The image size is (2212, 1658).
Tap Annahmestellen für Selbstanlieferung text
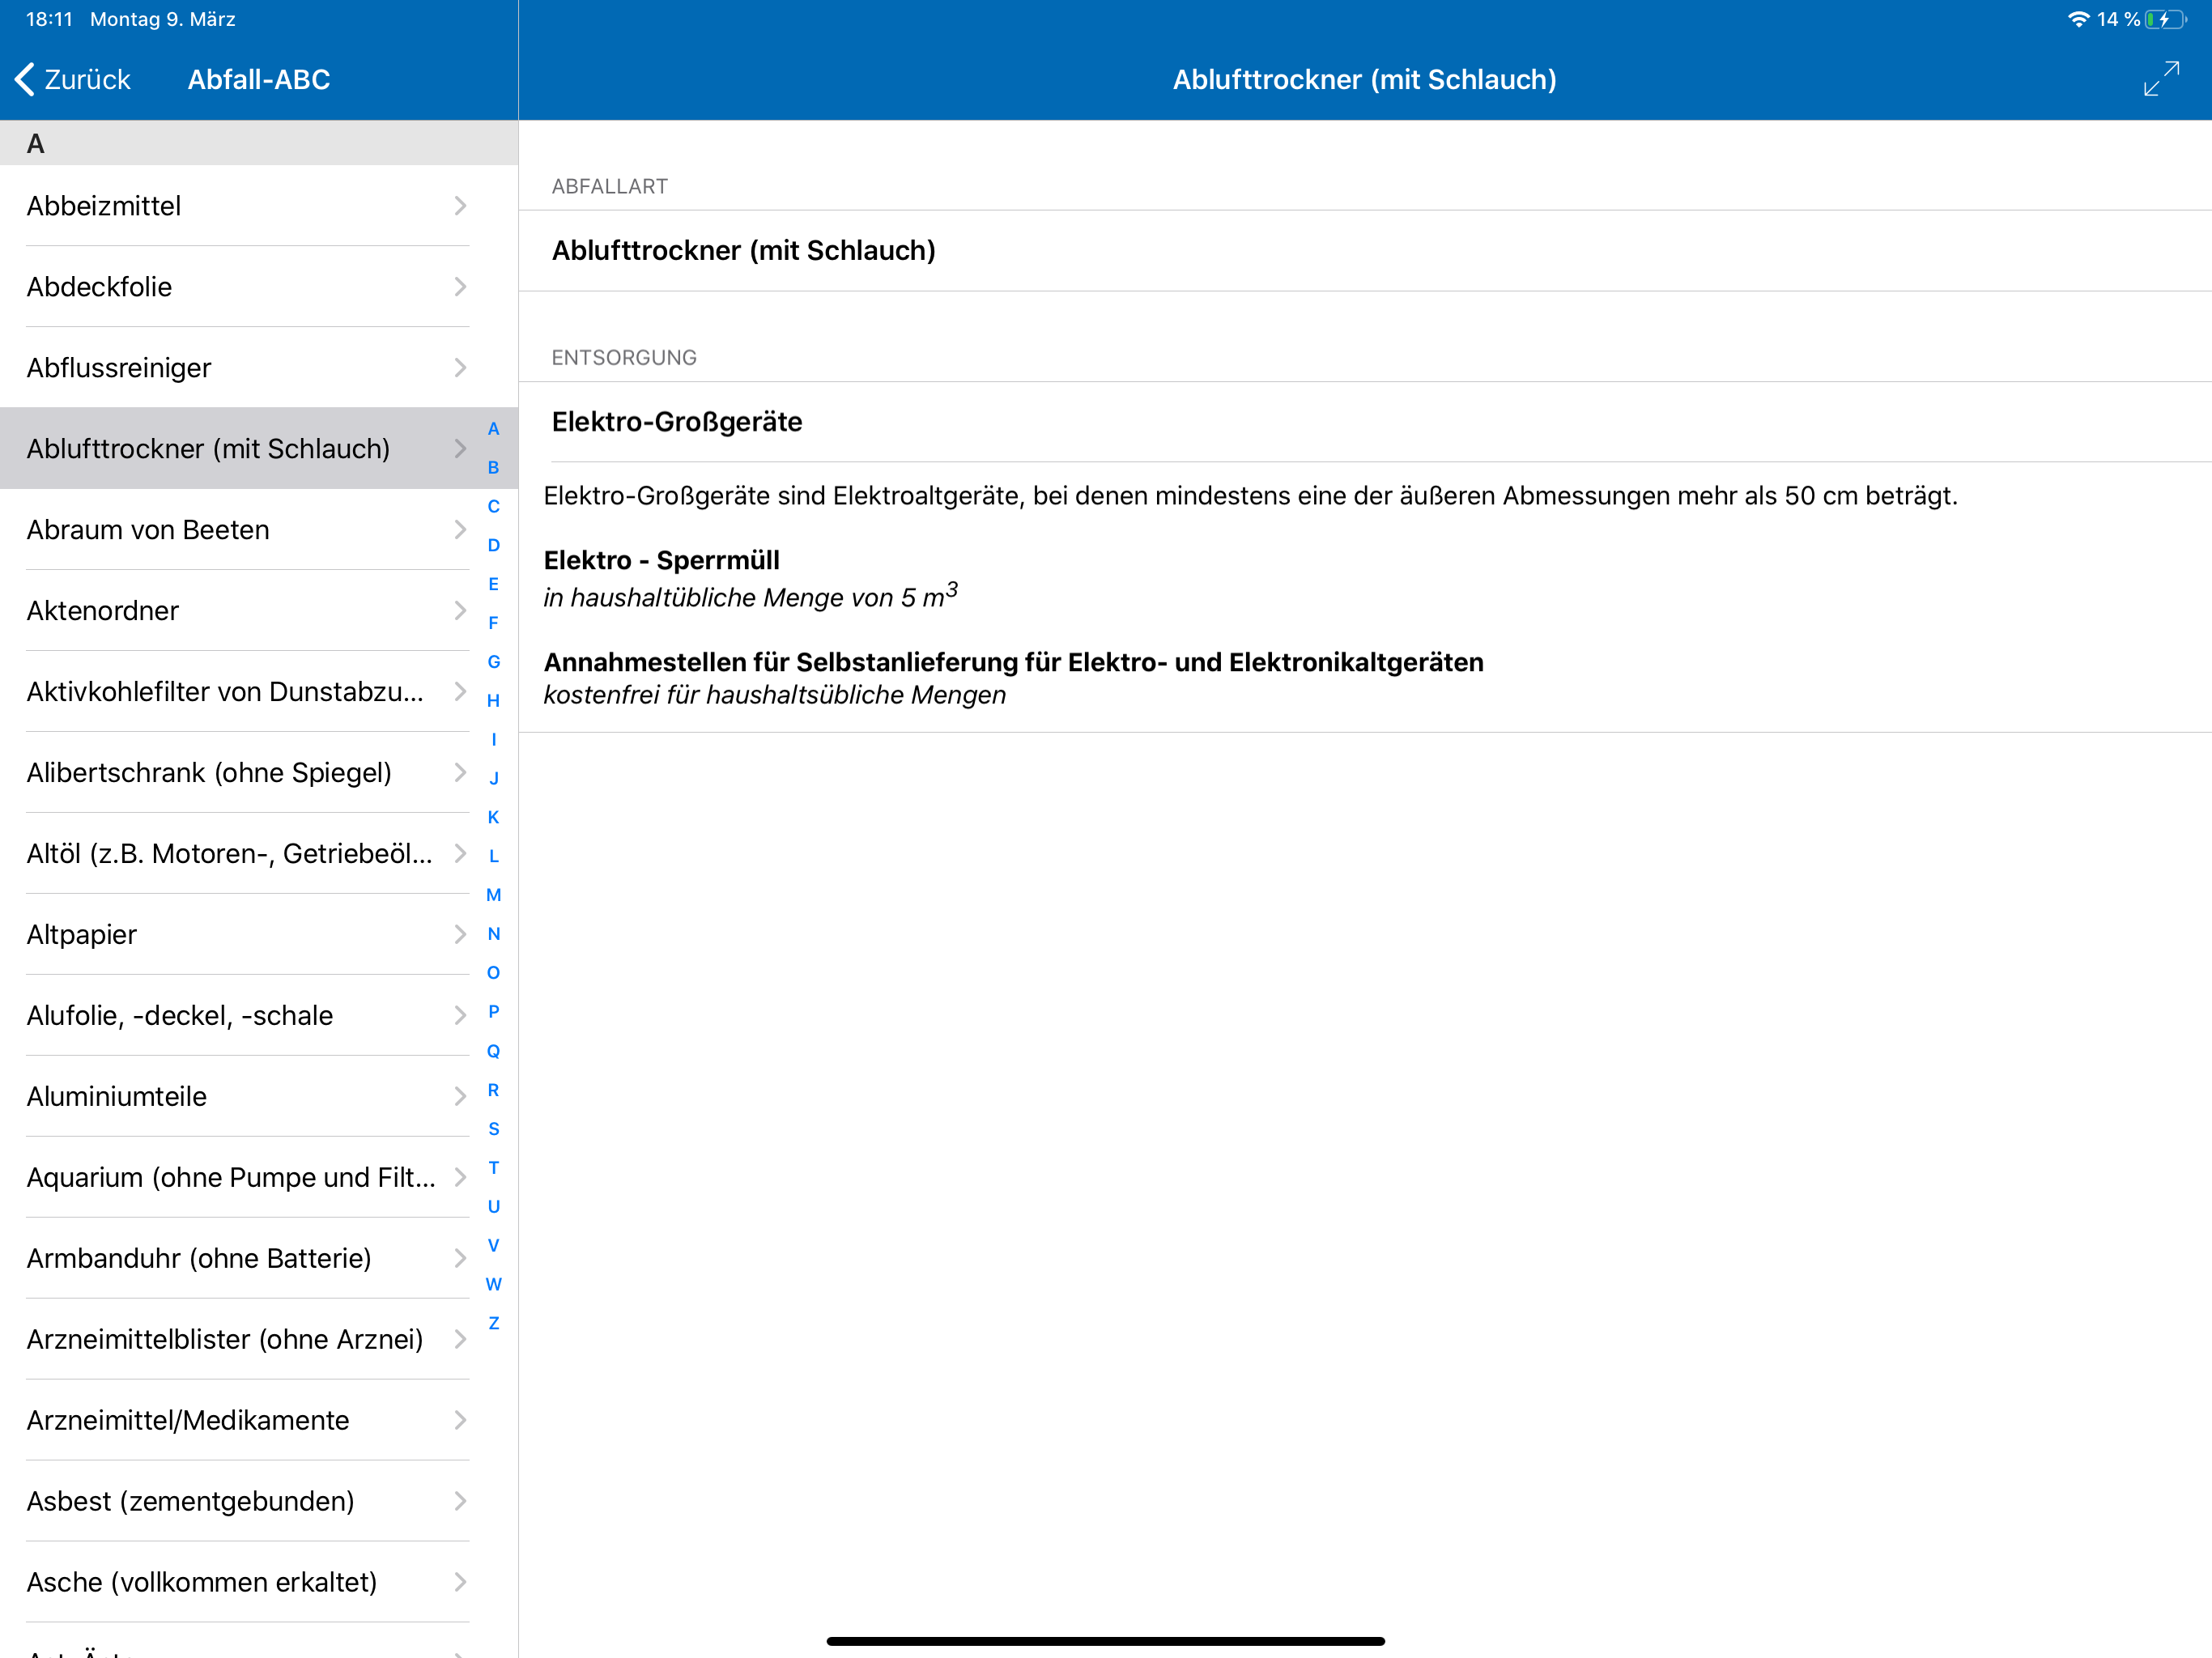[1013, 662]
